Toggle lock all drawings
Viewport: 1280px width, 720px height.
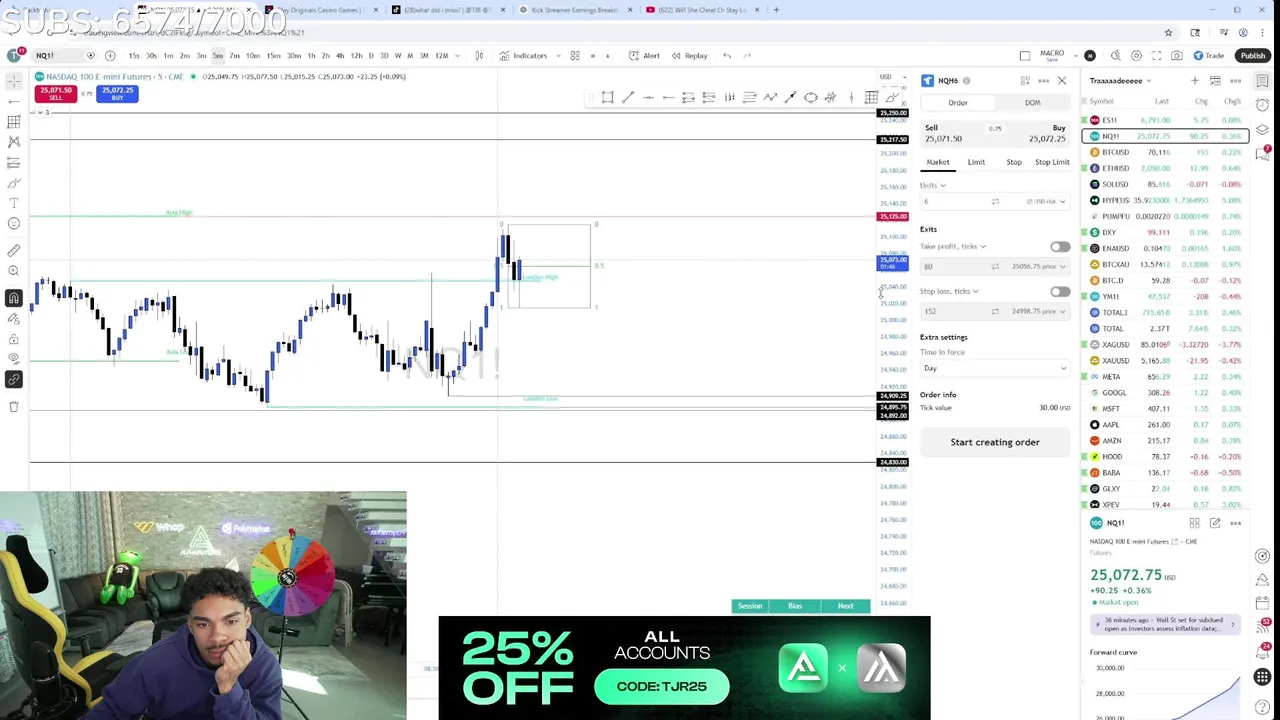(x=14, y=339)
